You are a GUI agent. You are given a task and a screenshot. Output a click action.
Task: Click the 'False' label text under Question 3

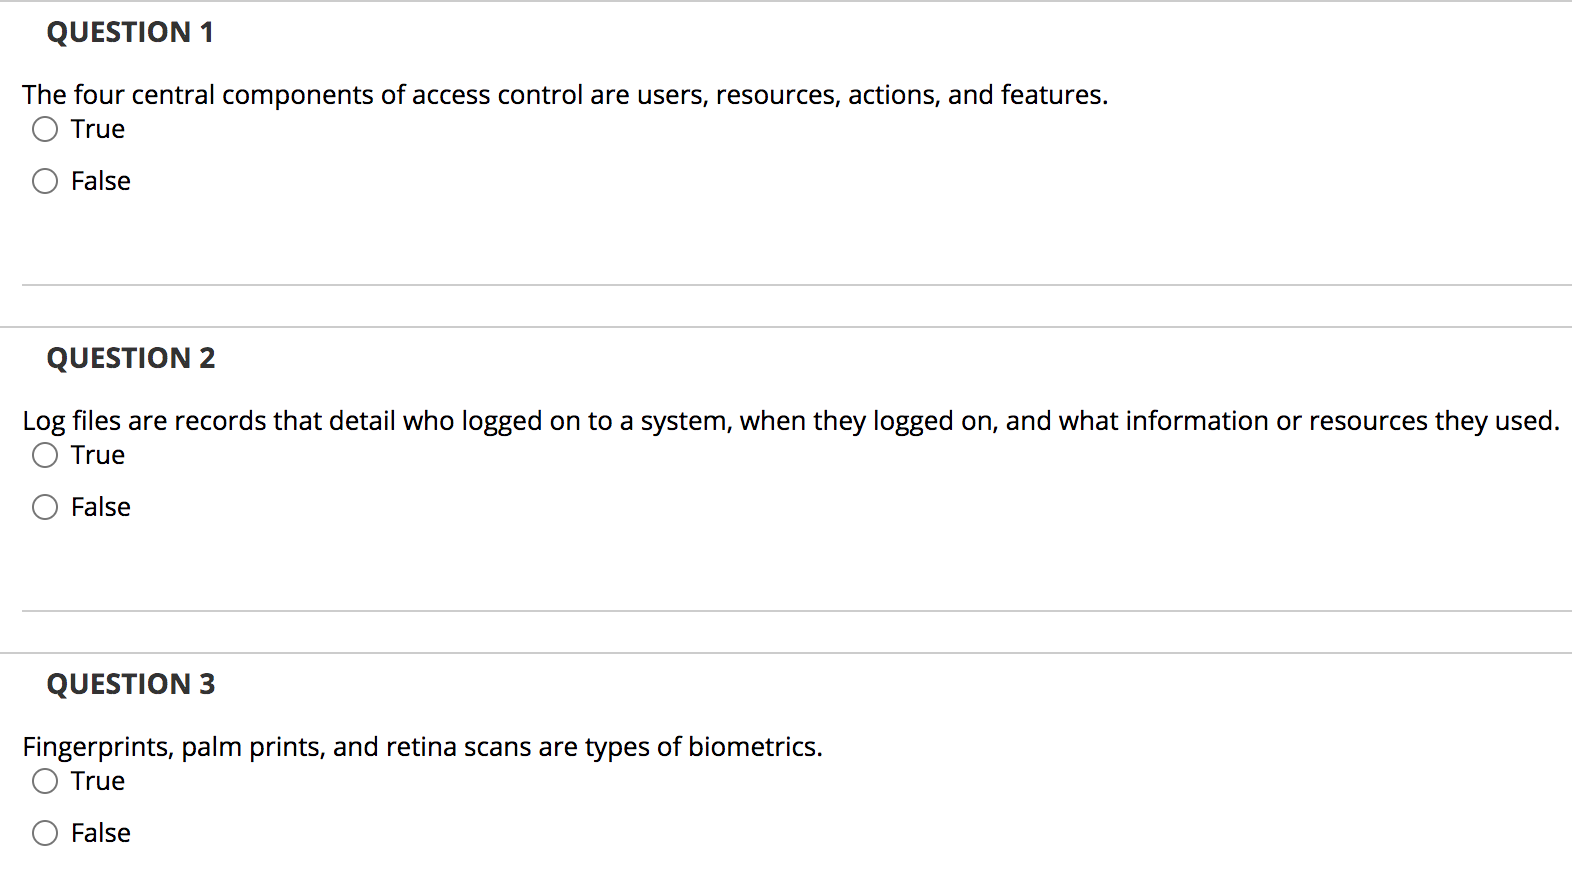coord(101,833)
